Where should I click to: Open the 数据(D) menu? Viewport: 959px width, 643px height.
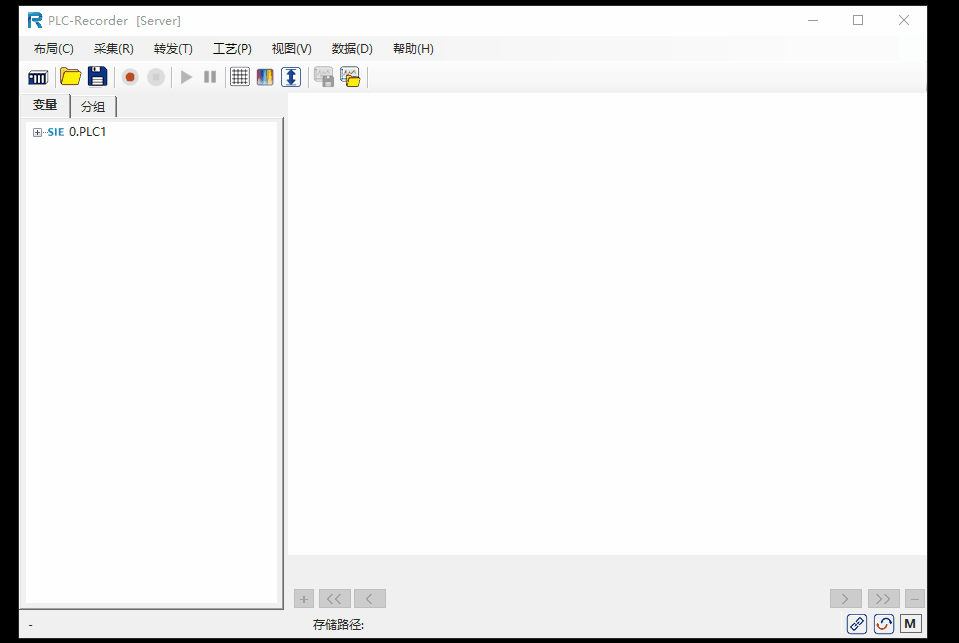click(352, 49)
